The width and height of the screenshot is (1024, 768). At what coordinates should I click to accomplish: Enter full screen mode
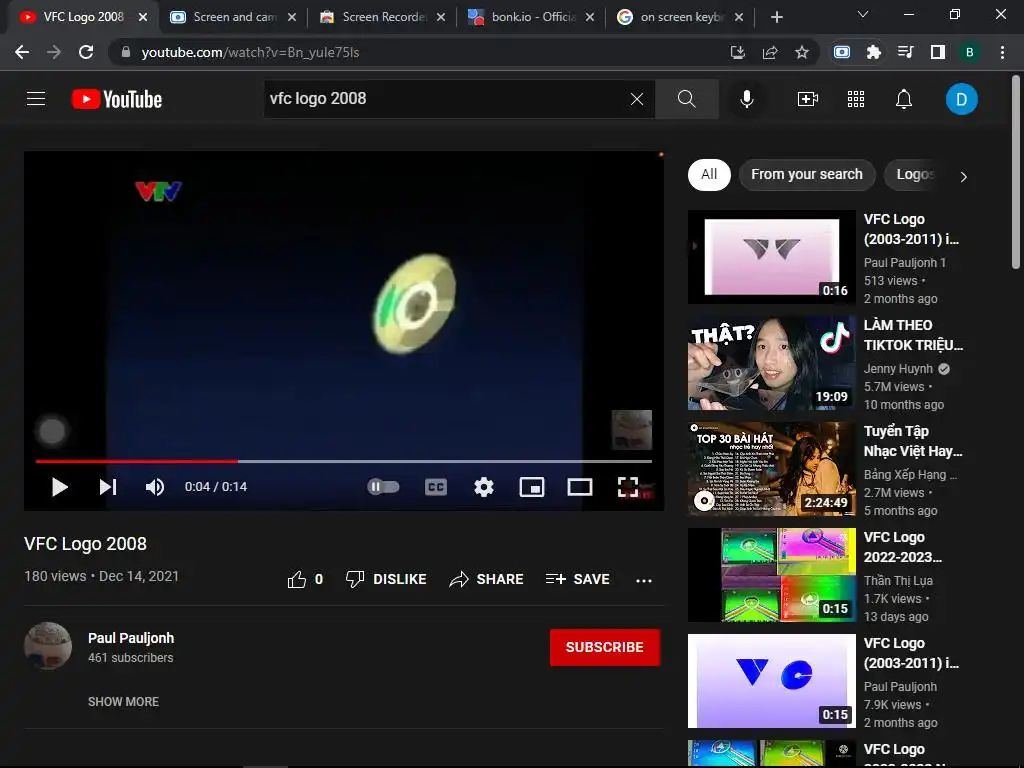(x=628, y=487)
